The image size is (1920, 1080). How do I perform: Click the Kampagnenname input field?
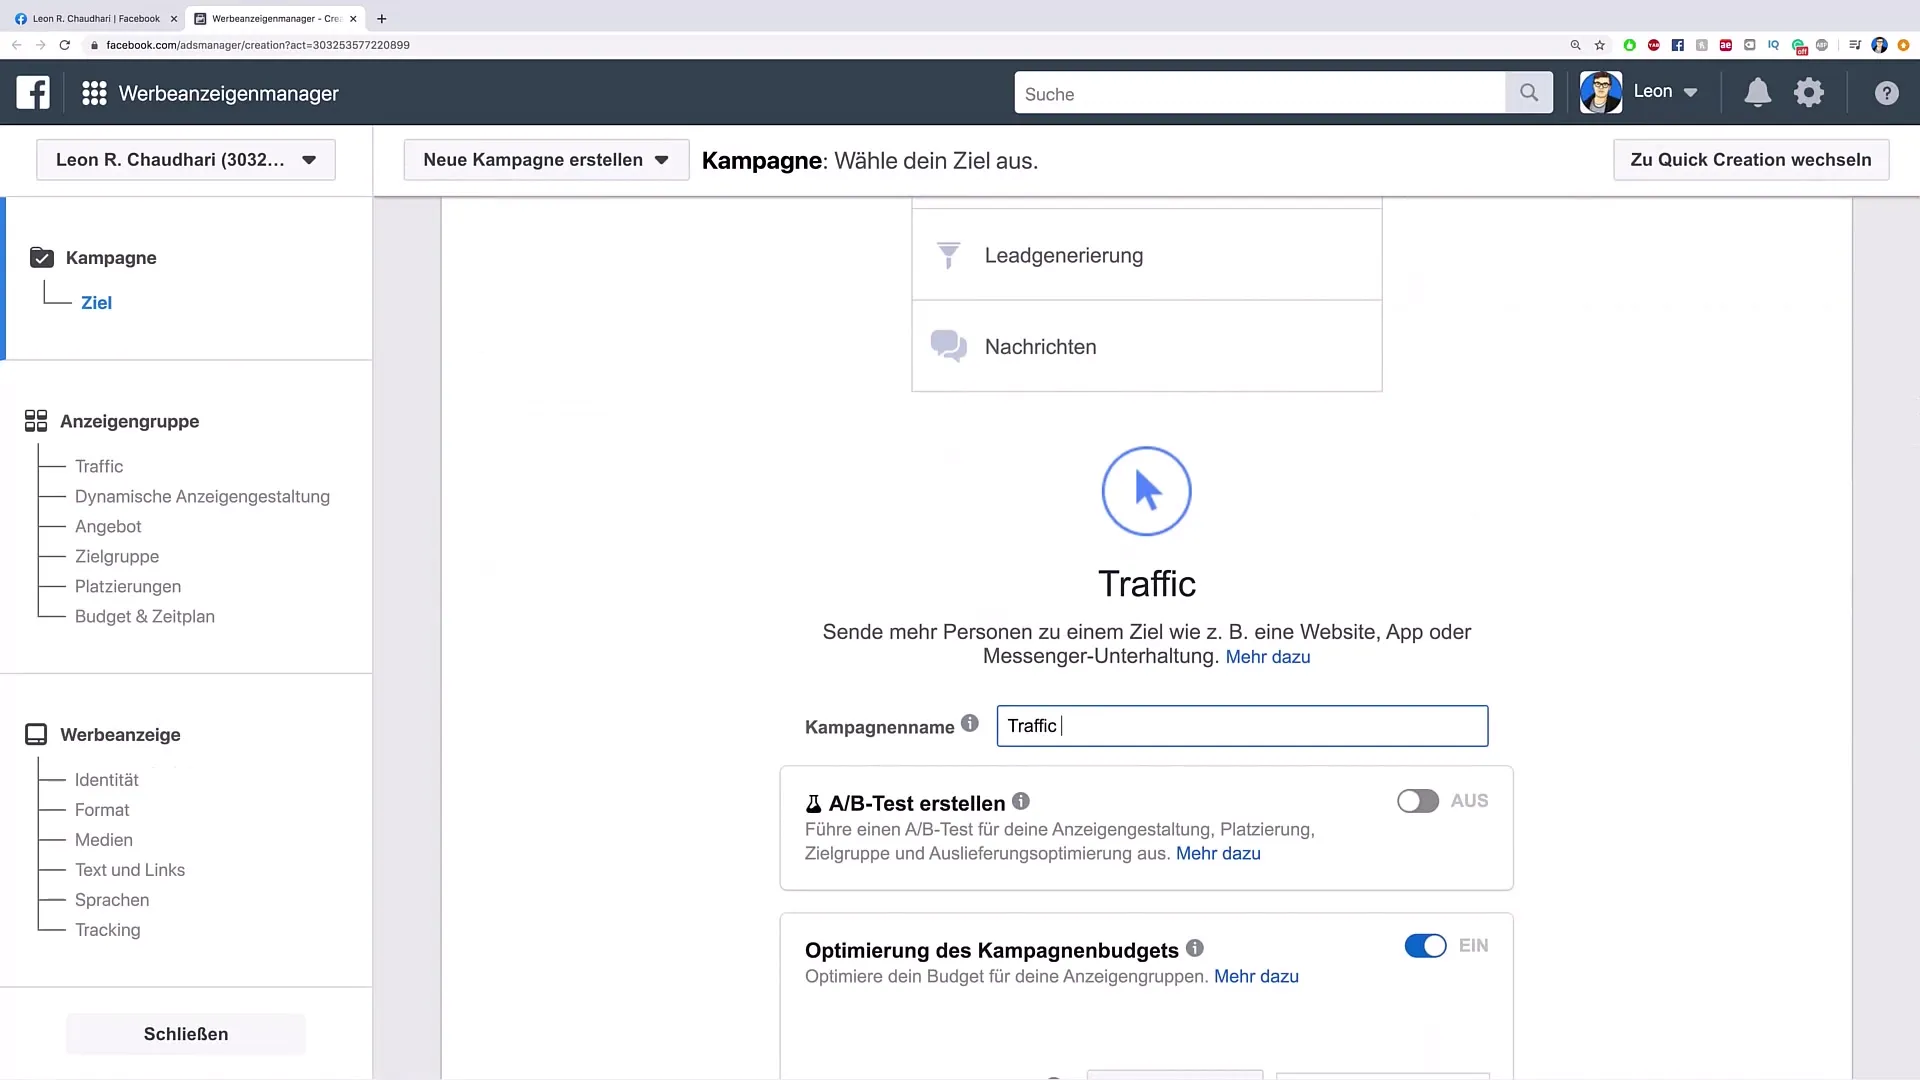point(1242,725)
